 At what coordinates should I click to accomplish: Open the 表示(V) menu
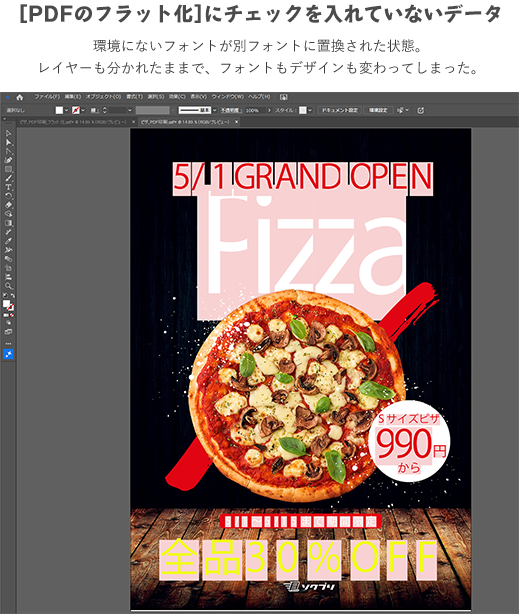(199, 97)
